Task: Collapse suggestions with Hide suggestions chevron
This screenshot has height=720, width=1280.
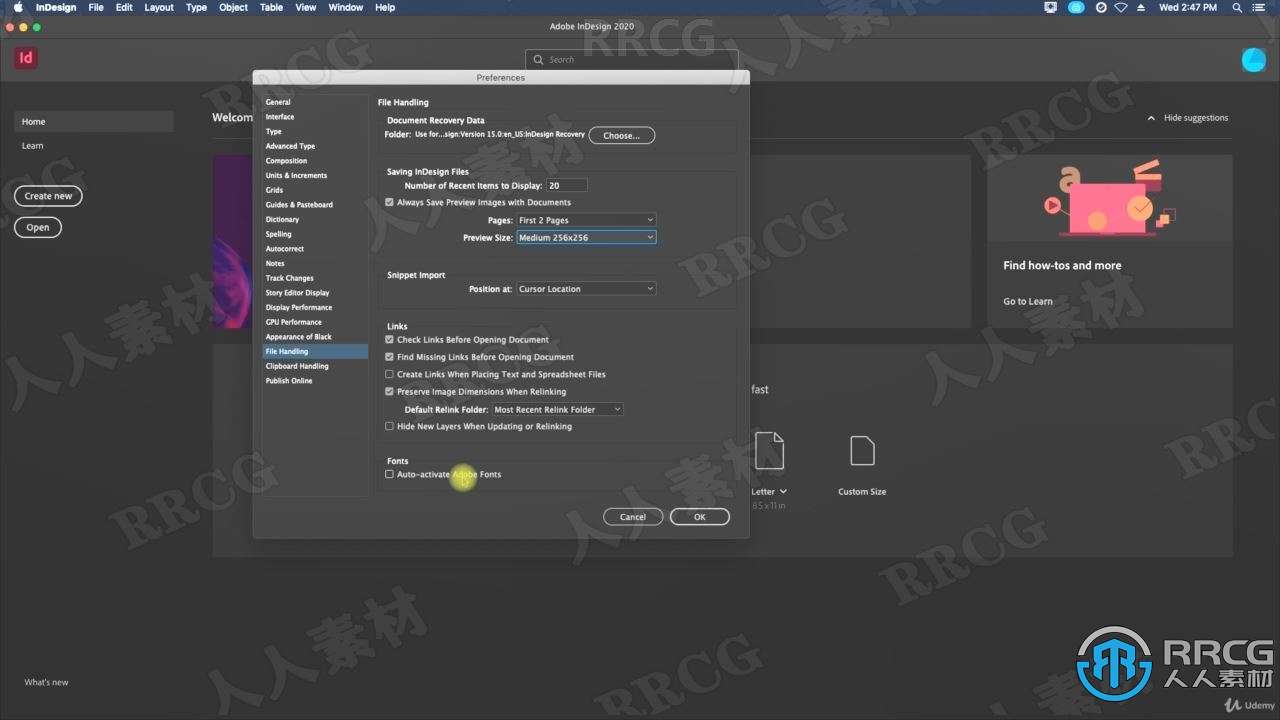Action: (1151, 118)
